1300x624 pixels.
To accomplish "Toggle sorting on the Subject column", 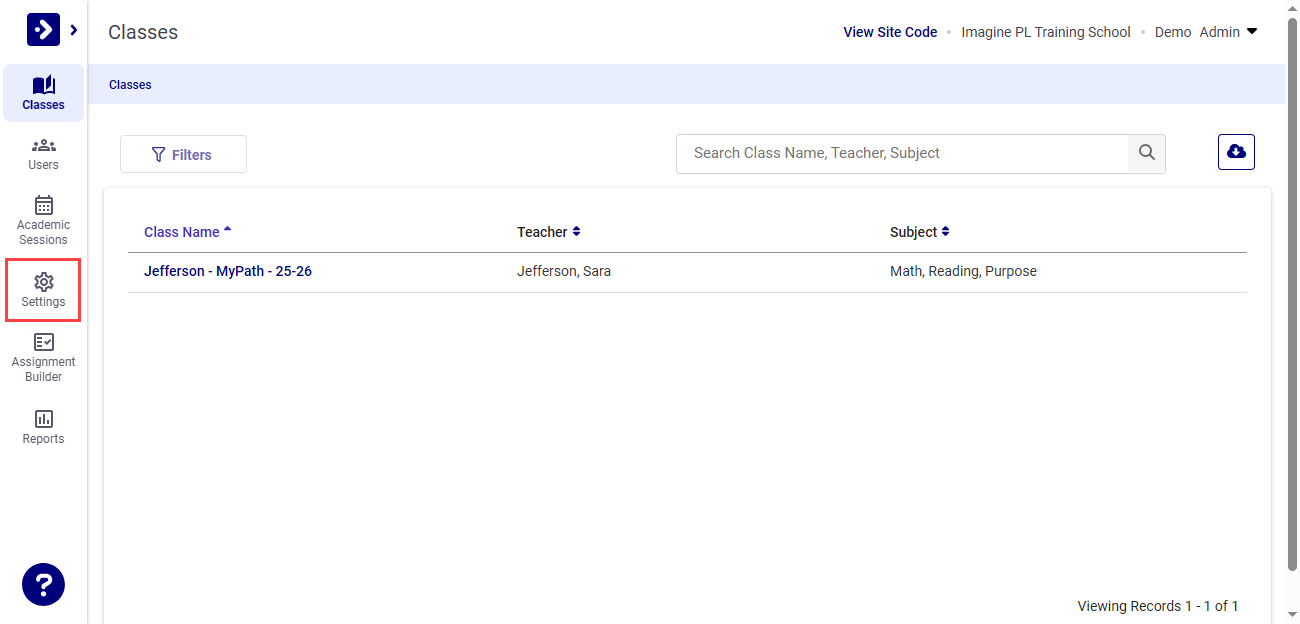I will [946, 231].
